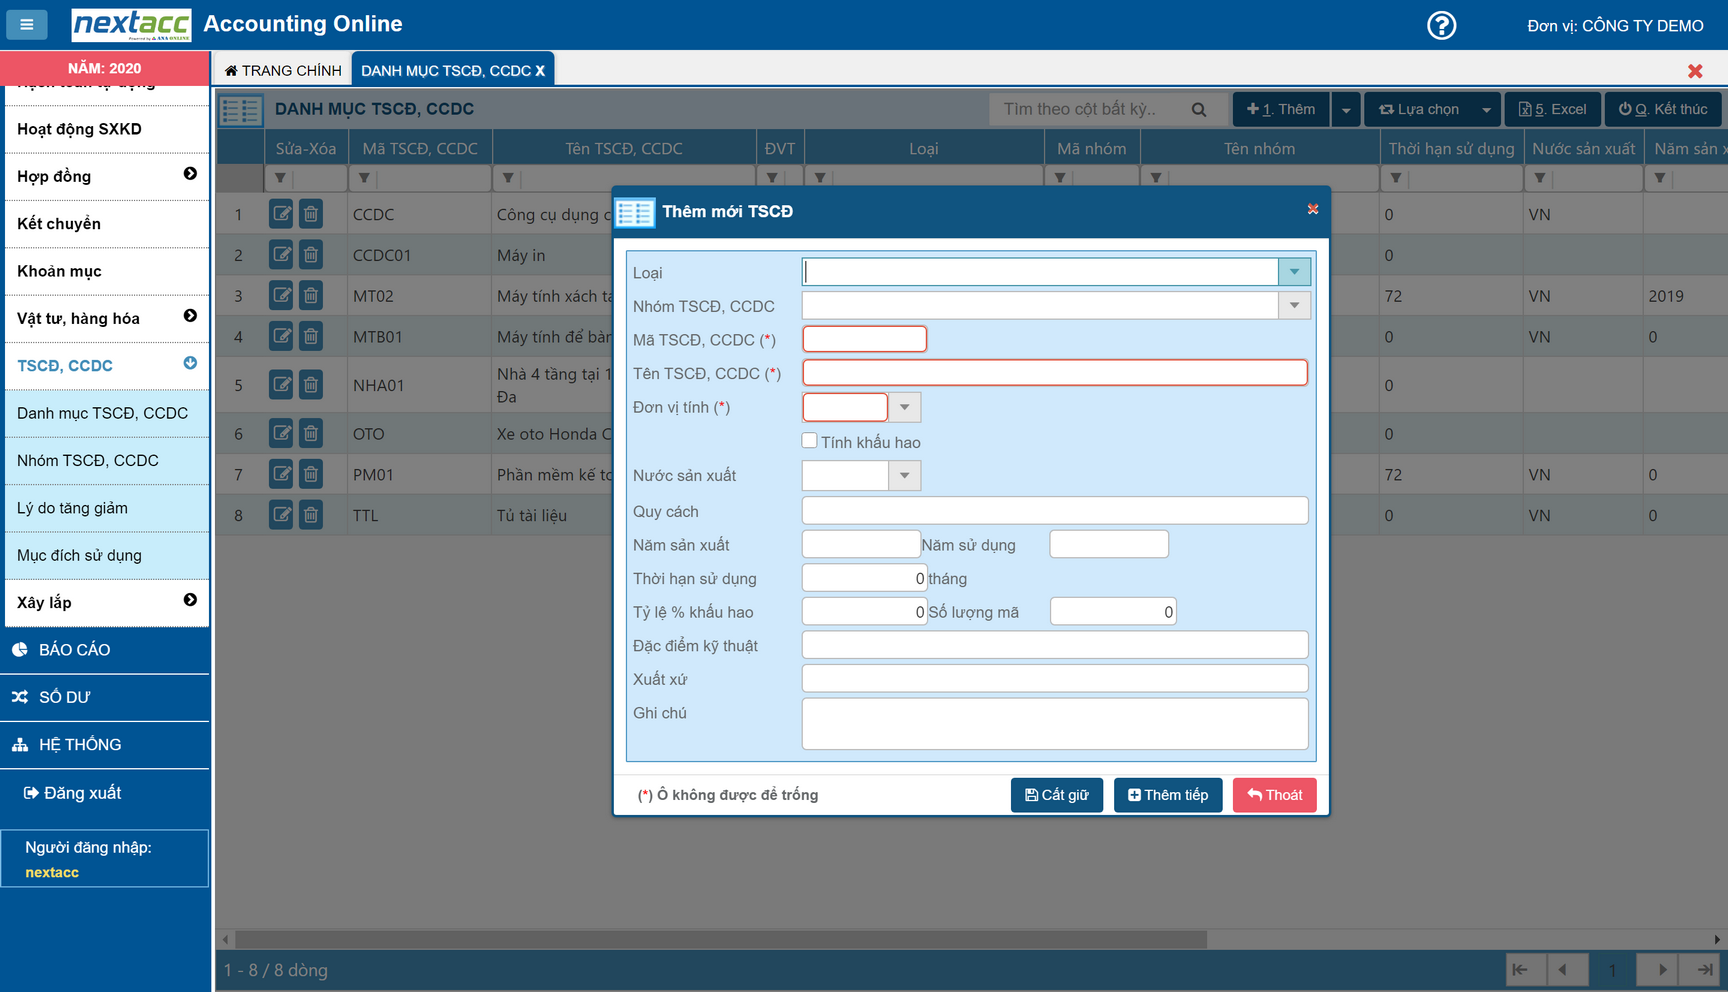Expand the Đơn vị tính dropdown
The image size is (1728, 992).
pyautogui.click(x=904, y=408)
